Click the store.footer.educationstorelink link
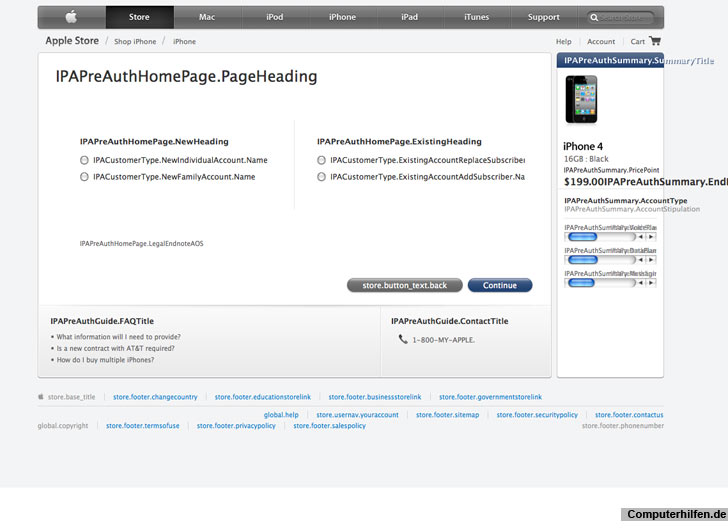Image resolution: width=728 pixels, height=530 pixels. pyautogui.click(x=263, y=397)
